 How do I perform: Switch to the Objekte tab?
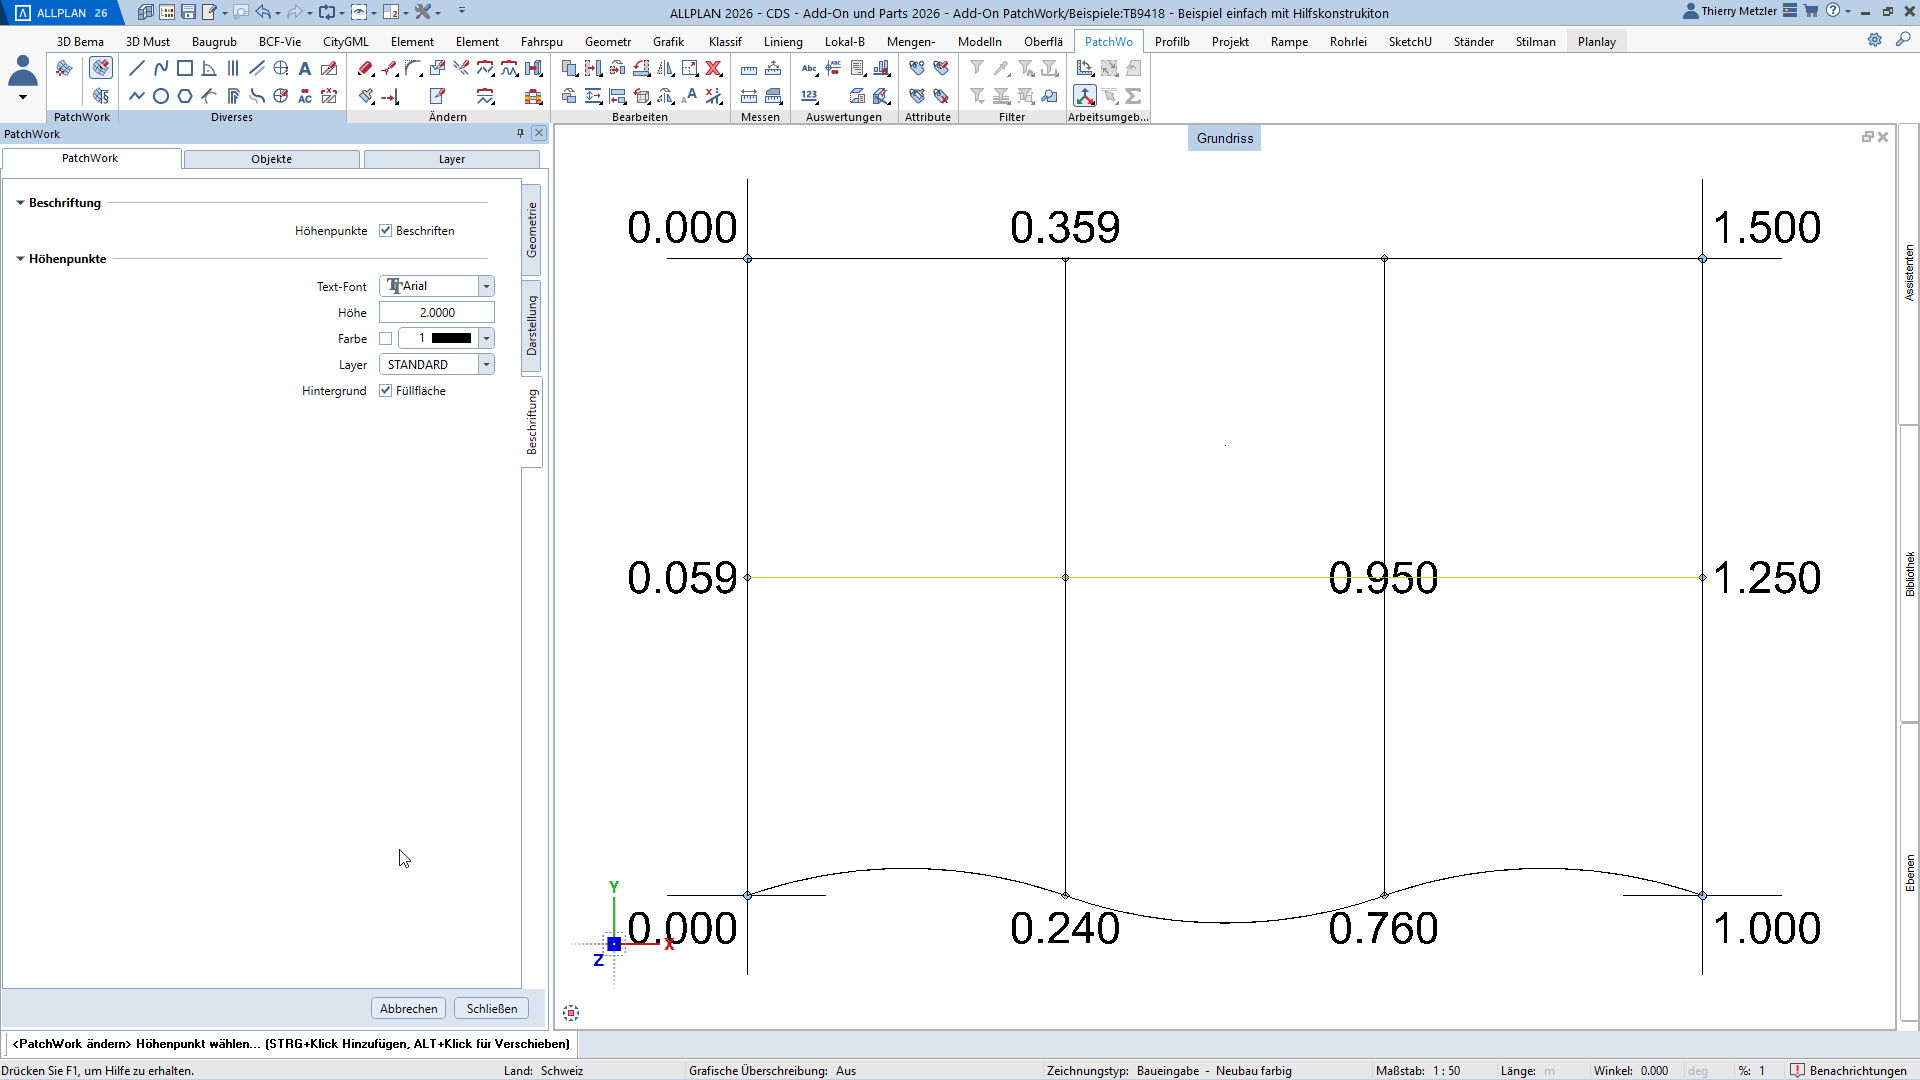tap(271, 159)
